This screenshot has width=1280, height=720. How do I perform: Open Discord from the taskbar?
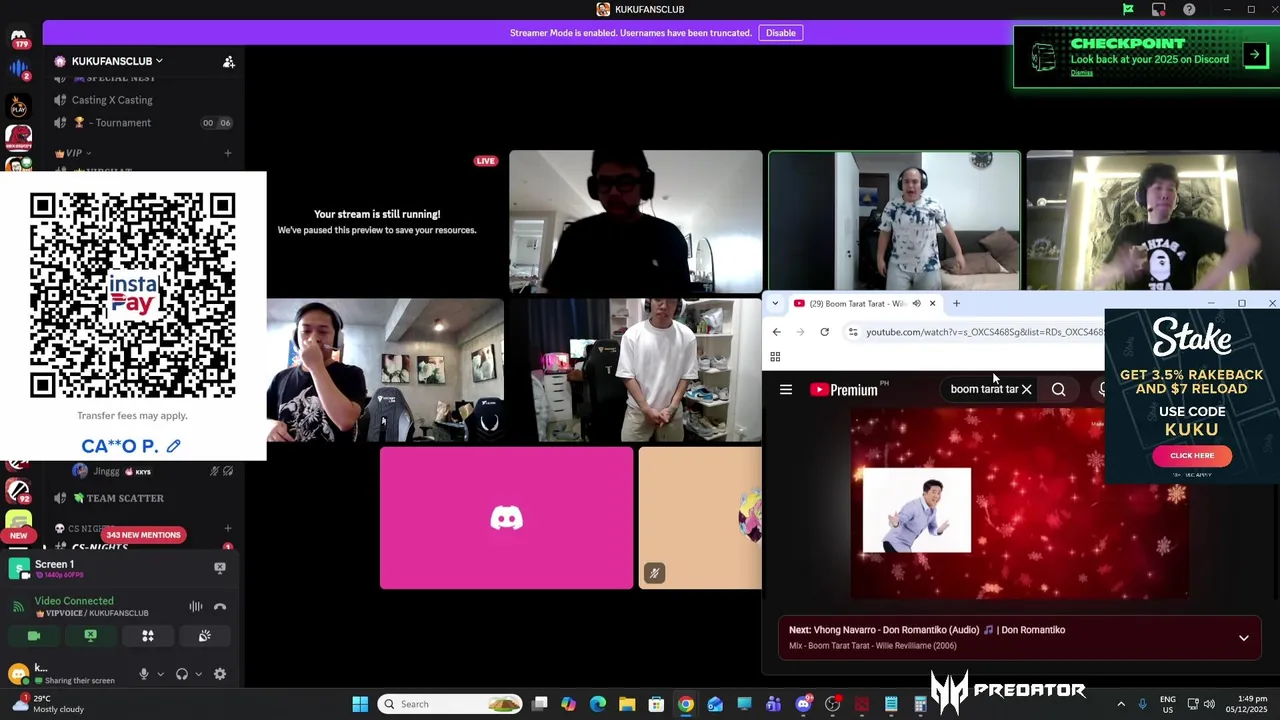coord(803,704)
